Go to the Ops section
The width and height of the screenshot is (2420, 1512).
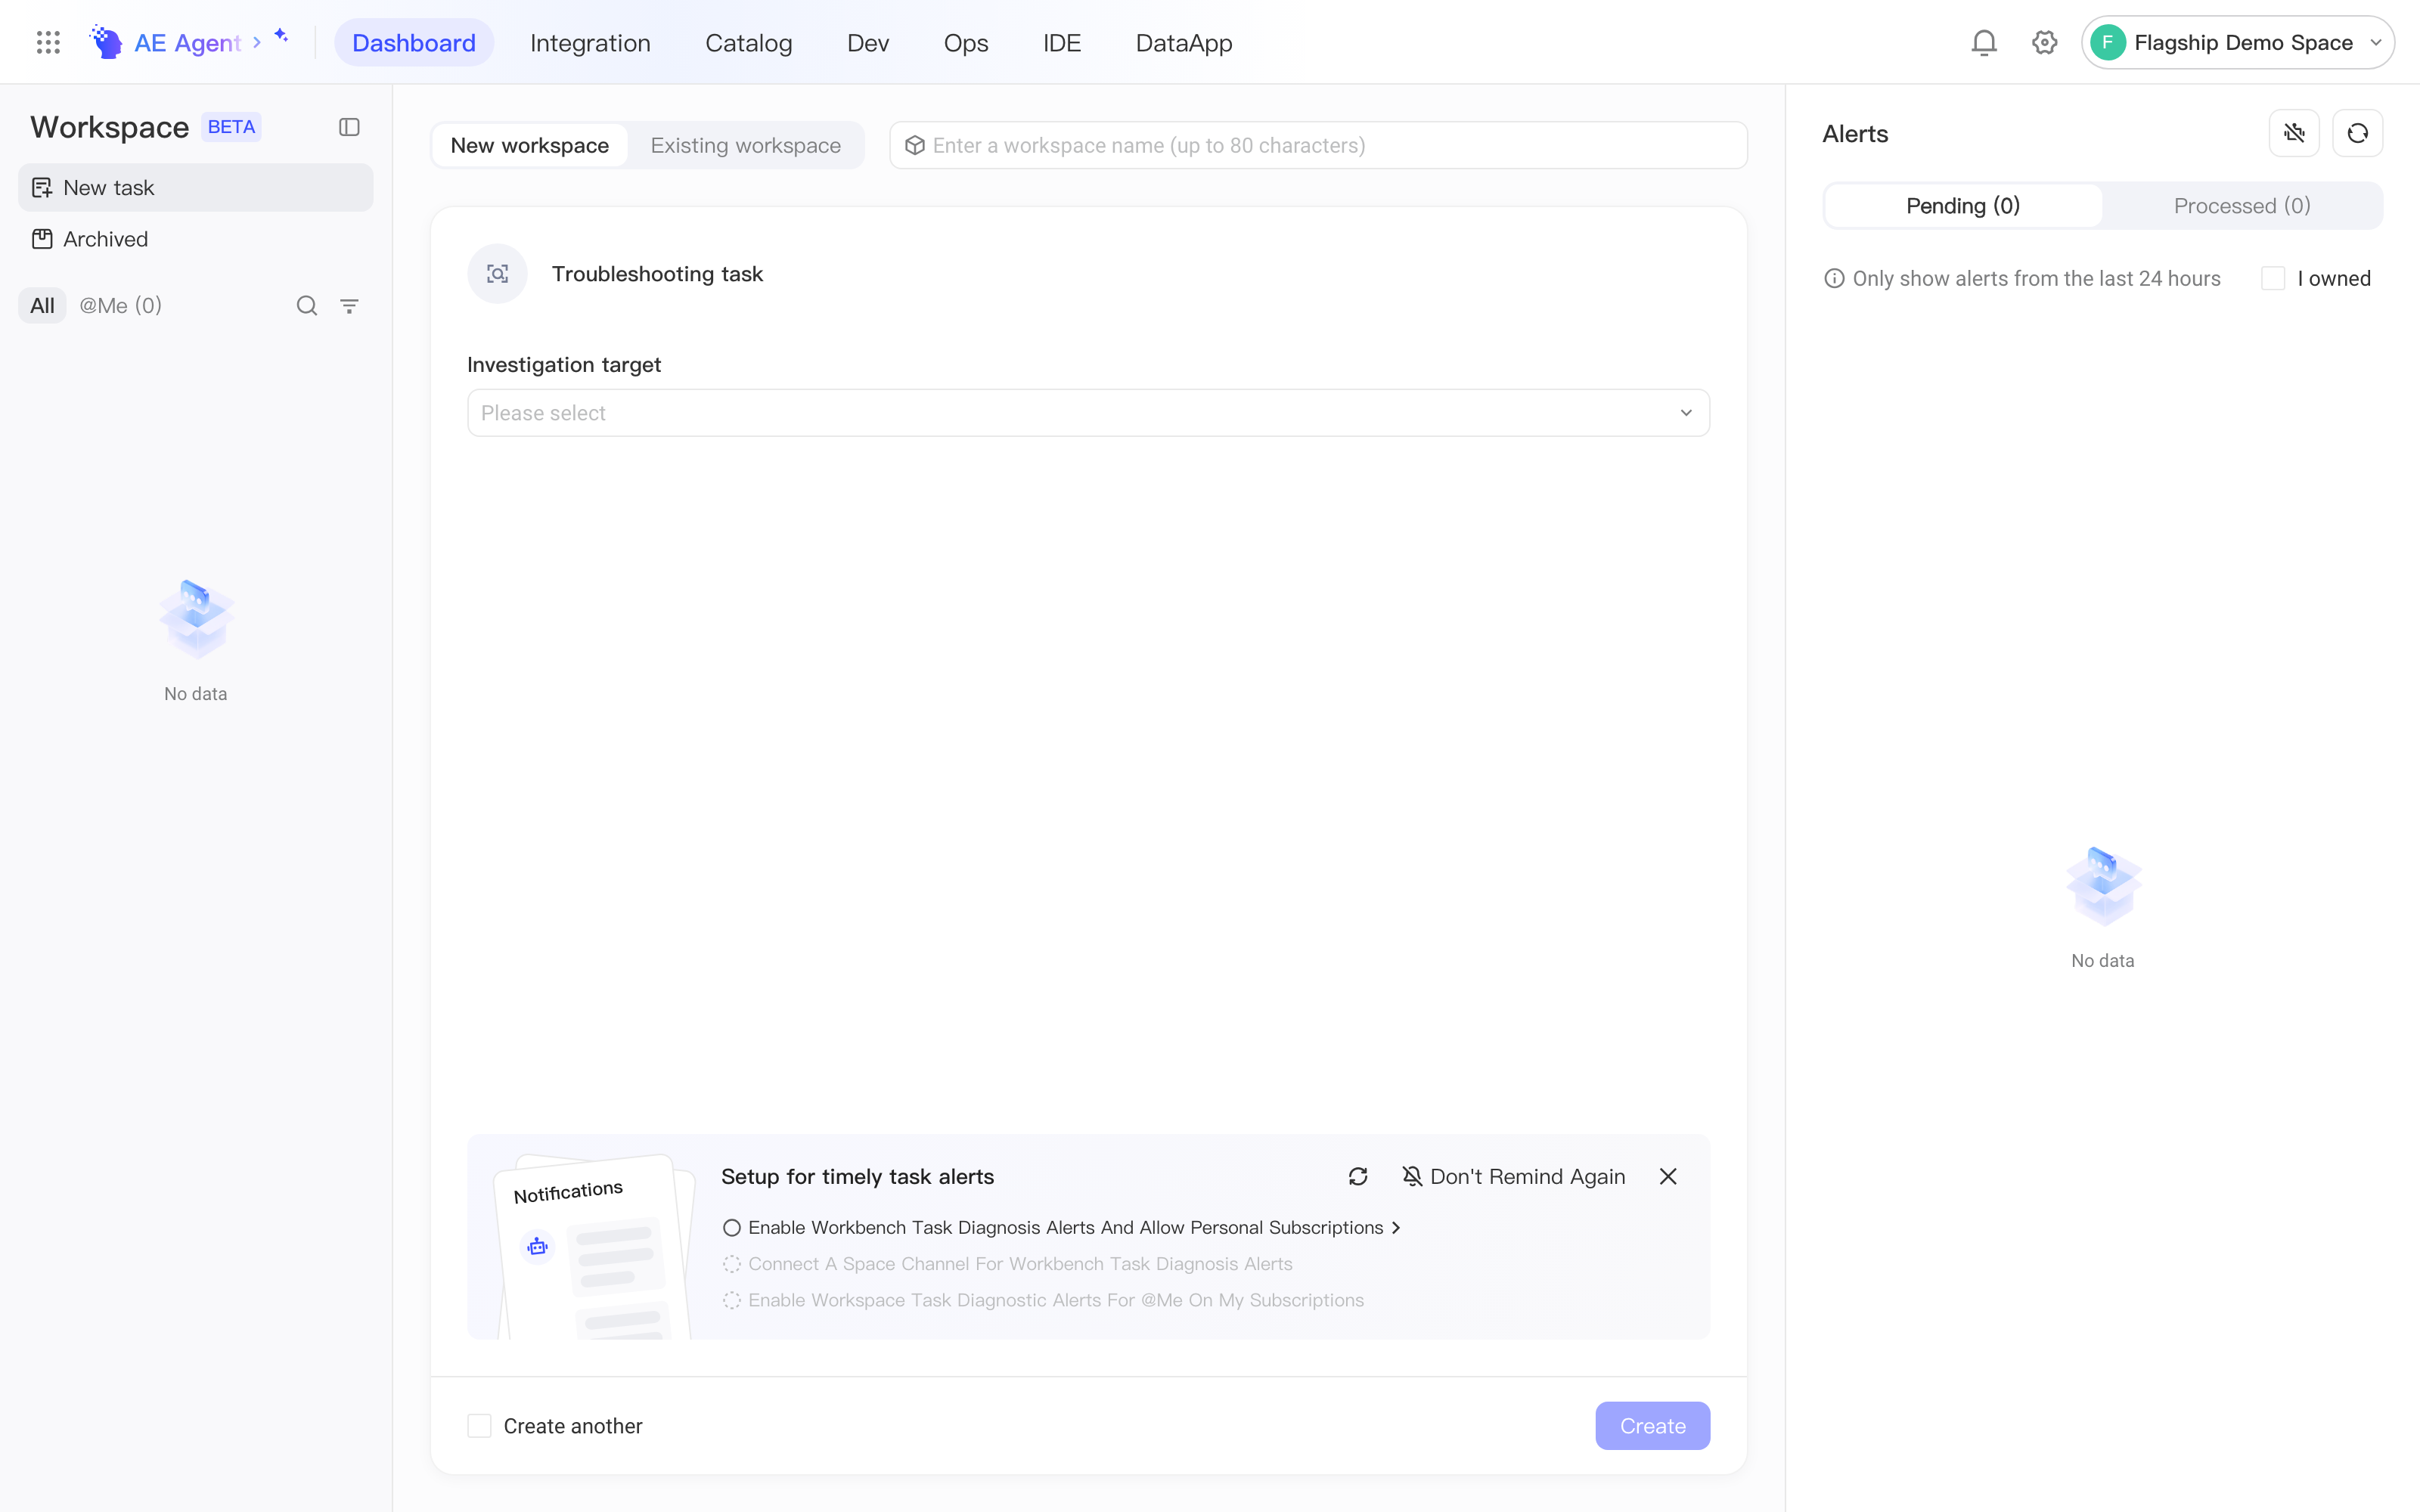[966, 42]
